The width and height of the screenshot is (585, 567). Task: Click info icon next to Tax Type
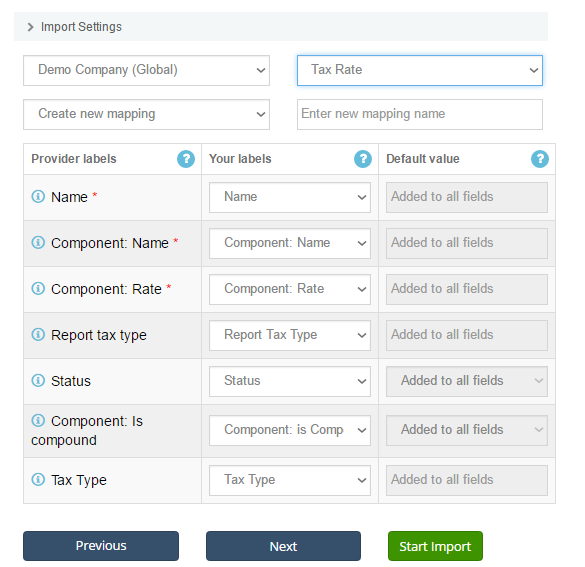pos(38,479)
